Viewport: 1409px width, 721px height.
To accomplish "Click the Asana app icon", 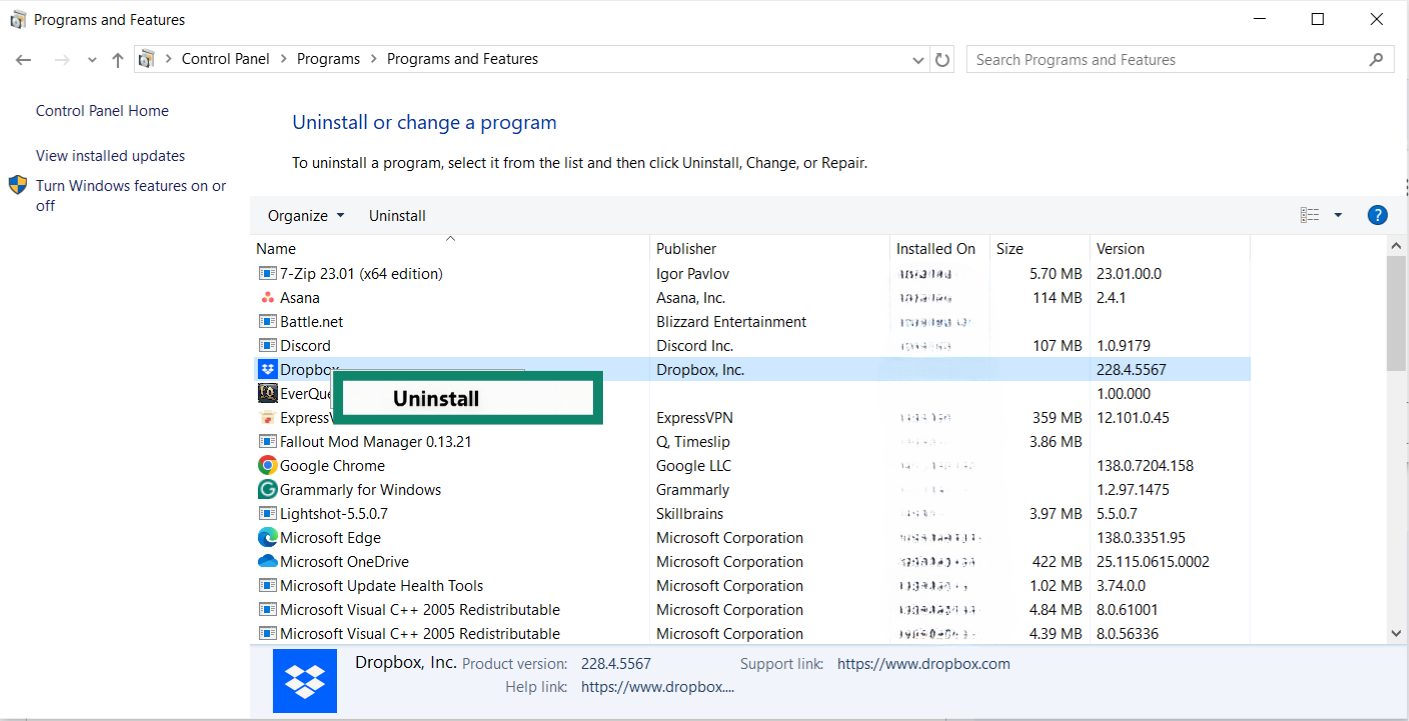I will [x=267, y=297].
